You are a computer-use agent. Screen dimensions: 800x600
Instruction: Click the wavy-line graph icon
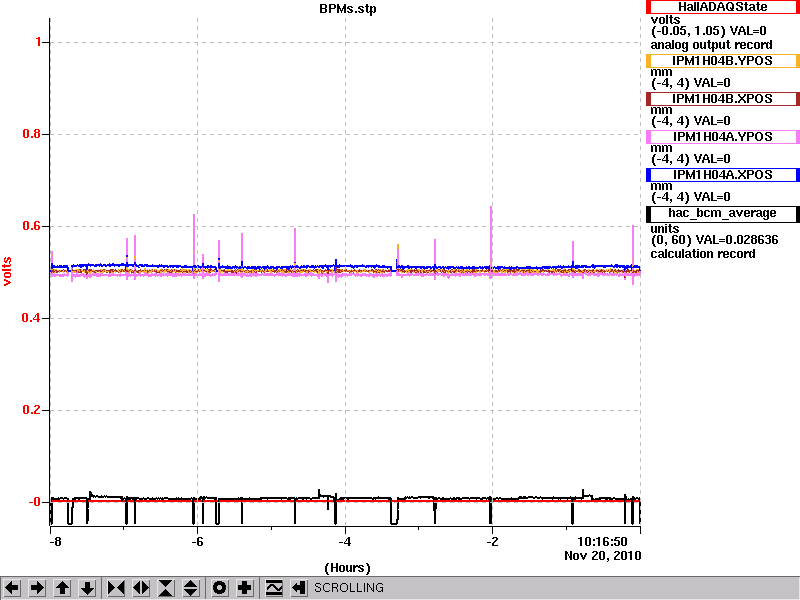pos(274,588)
